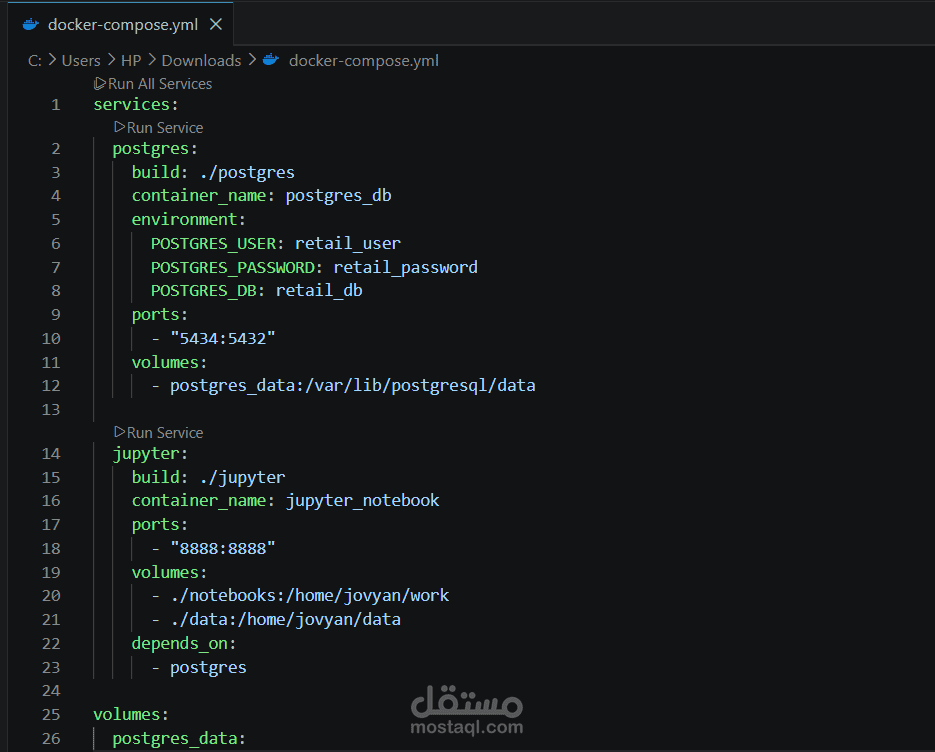This screenshot has height=752, width=935.
Task: Select the docker-compose.yml editor tab
Action: (x=120, y=24)
